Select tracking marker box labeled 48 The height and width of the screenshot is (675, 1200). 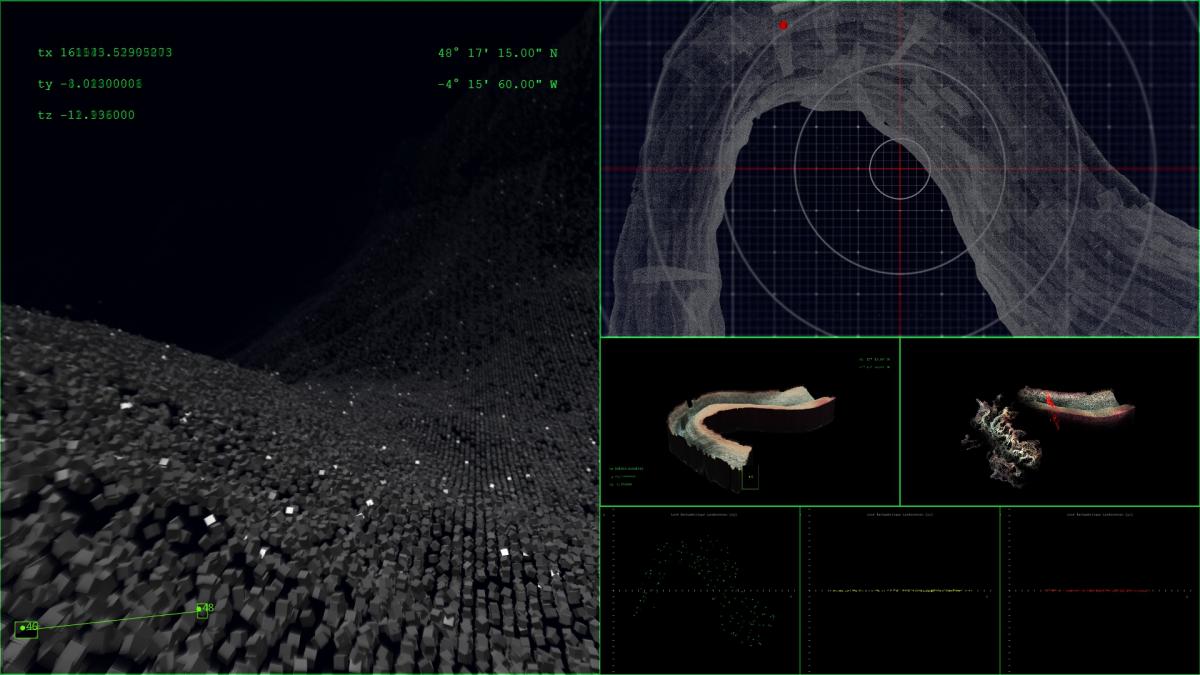203,610
